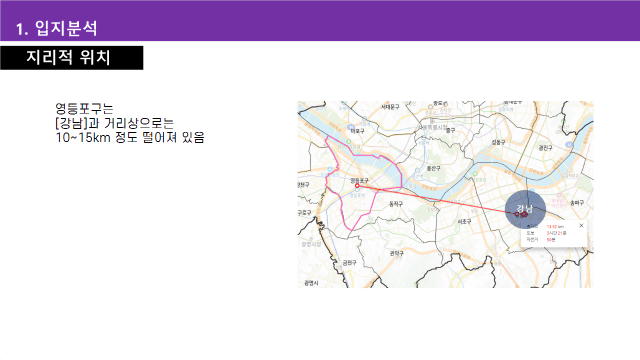Image resolution: width=640 pixels, height=360 pixels.
Task: Click the 관악구 label on the map
Action: 396,253
